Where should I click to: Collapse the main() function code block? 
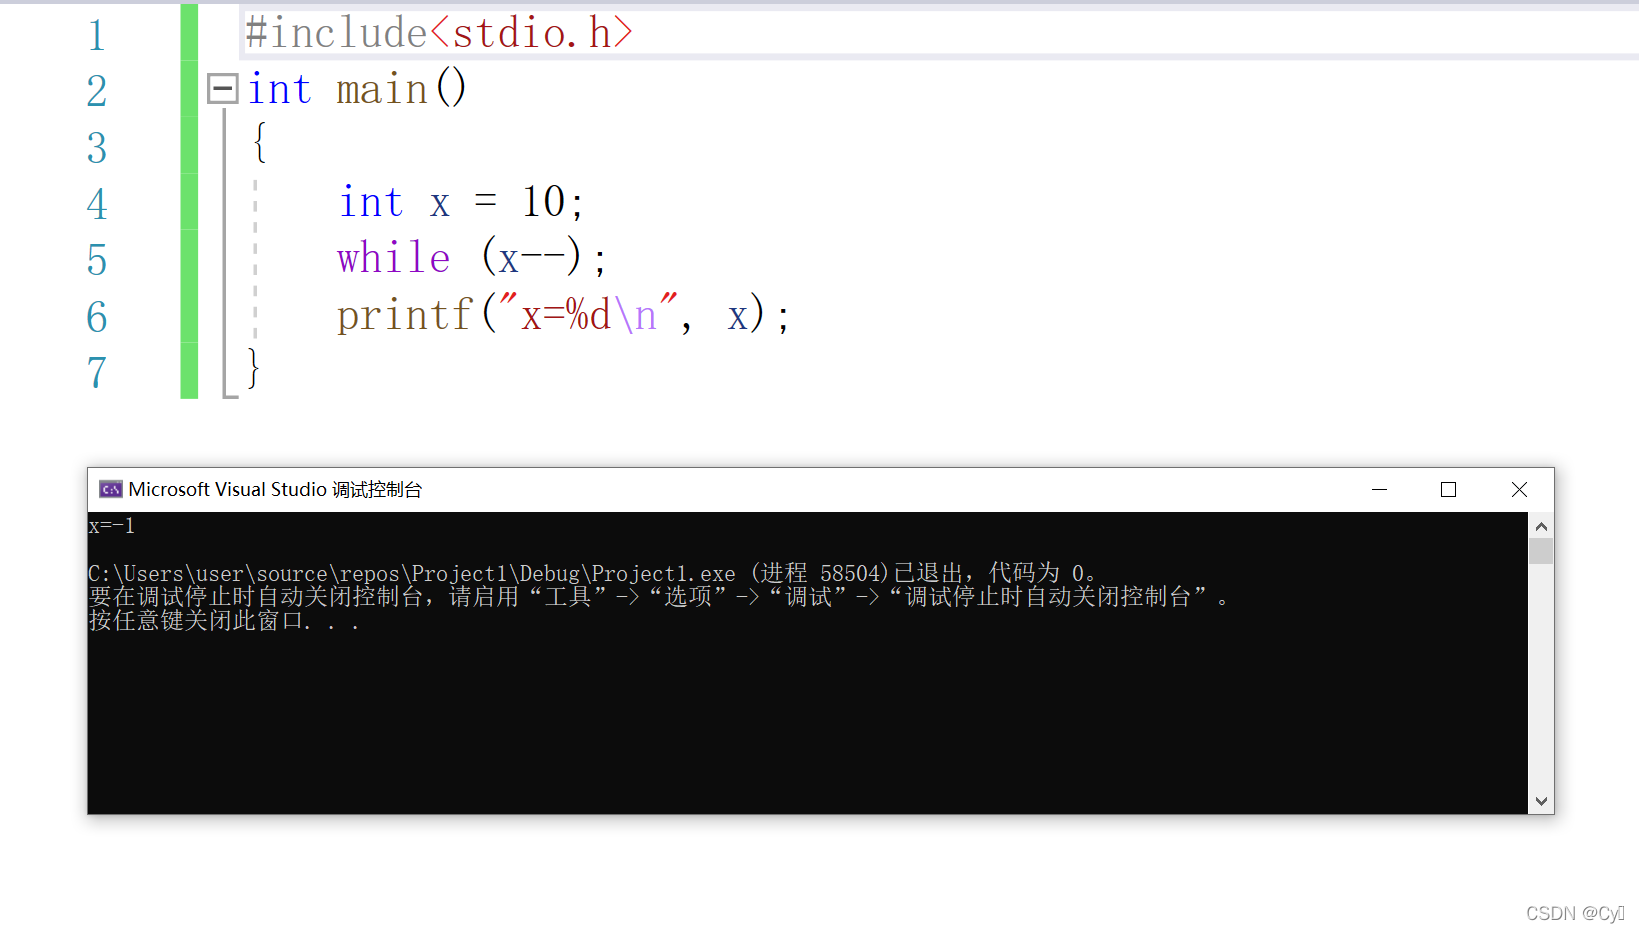[x=222, y=89]
